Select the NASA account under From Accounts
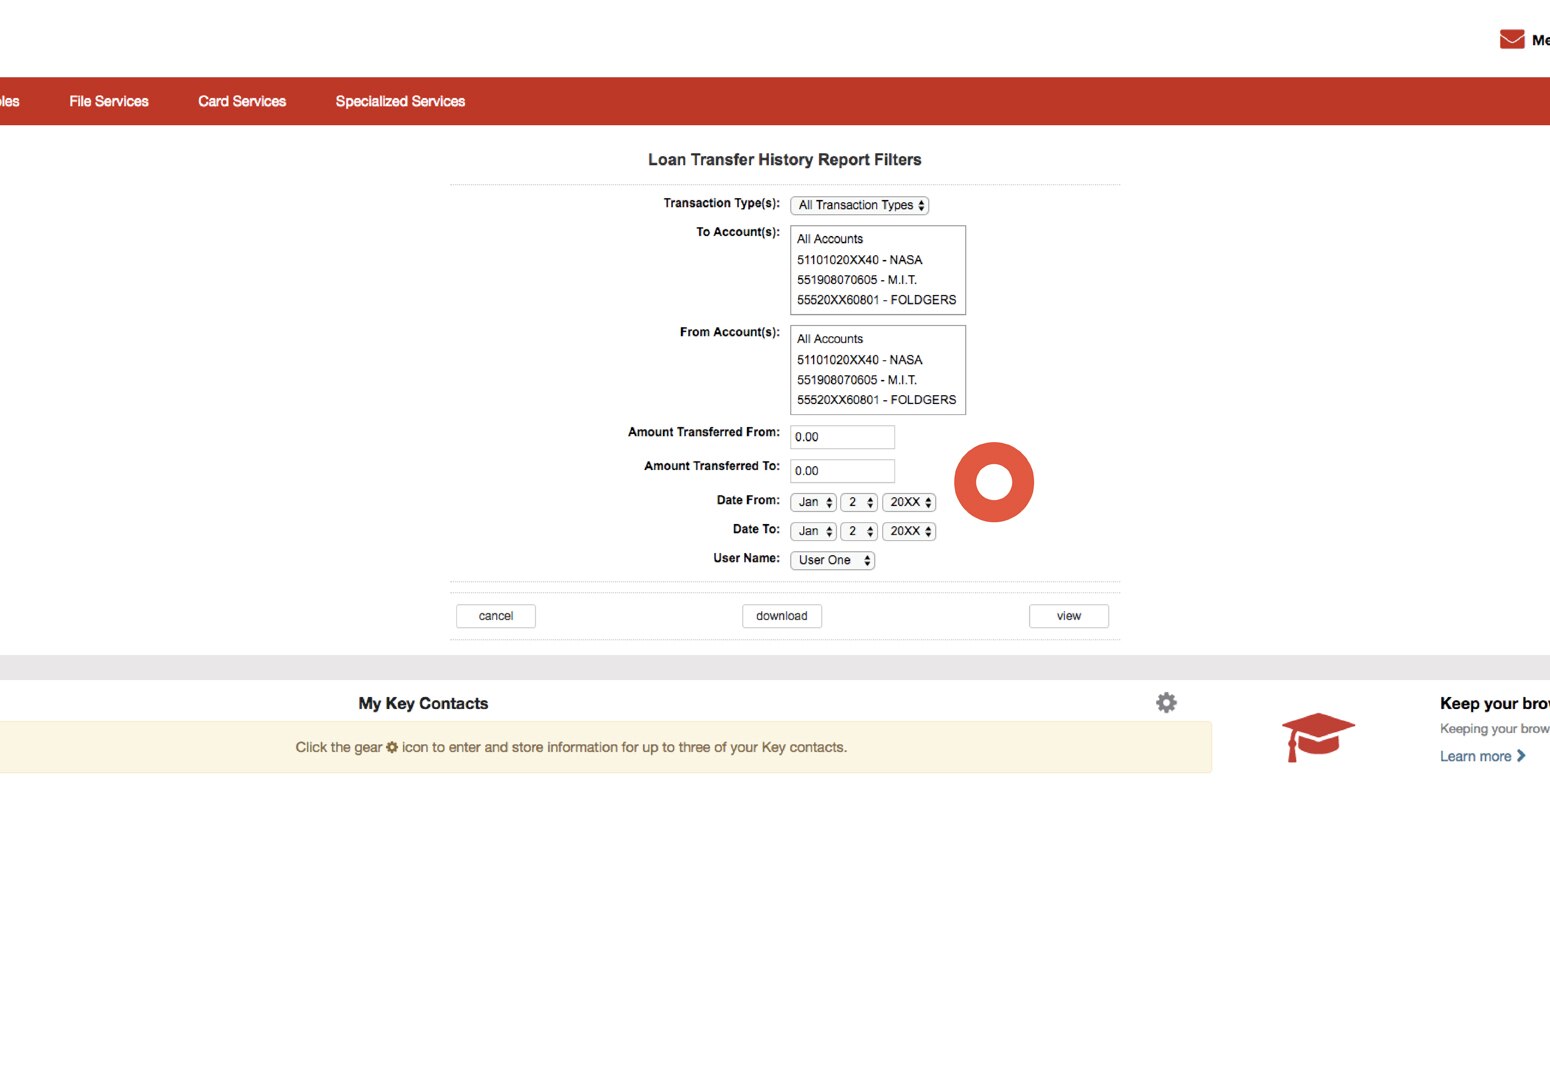The image size is (1550, 1087). tap(859, 360)
